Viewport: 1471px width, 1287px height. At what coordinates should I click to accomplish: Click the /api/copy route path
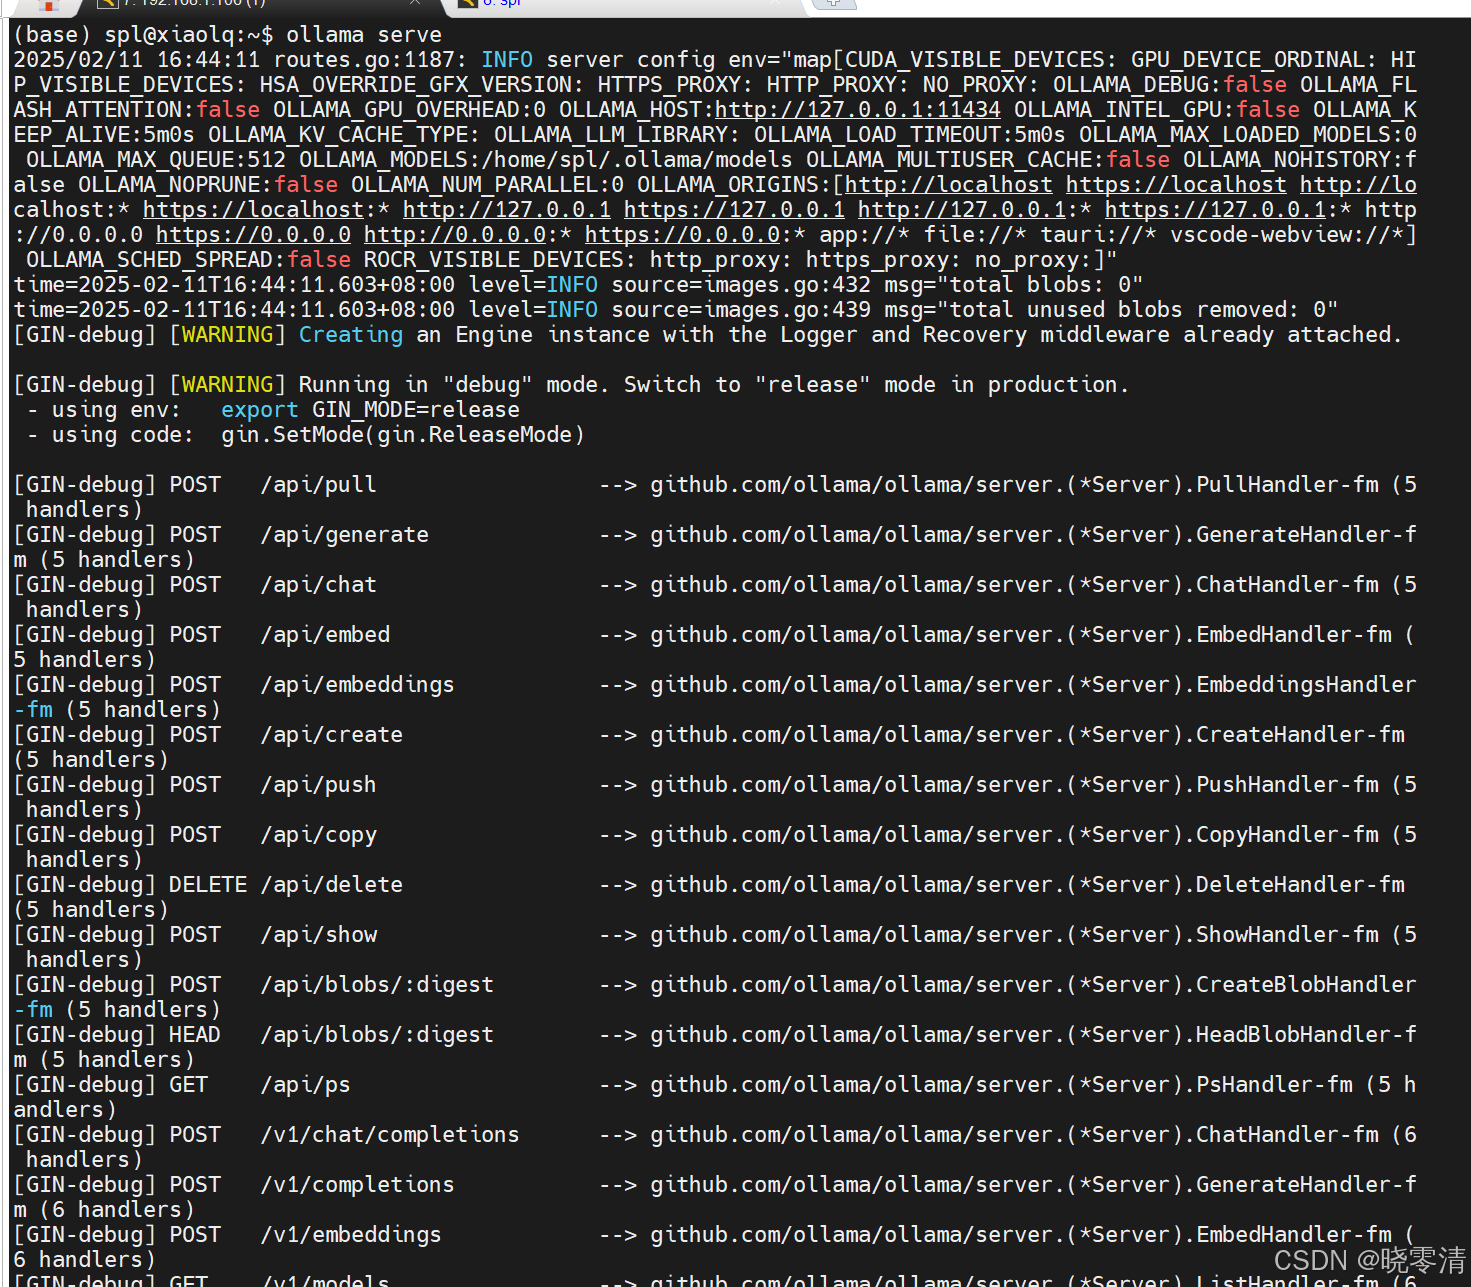[318, 835]
